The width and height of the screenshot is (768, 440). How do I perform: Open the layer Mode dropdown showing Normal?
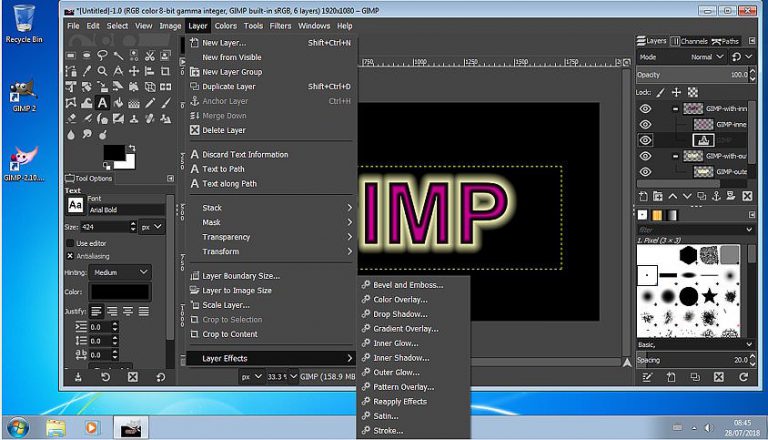pyautogui.click(x=706, y=57)
